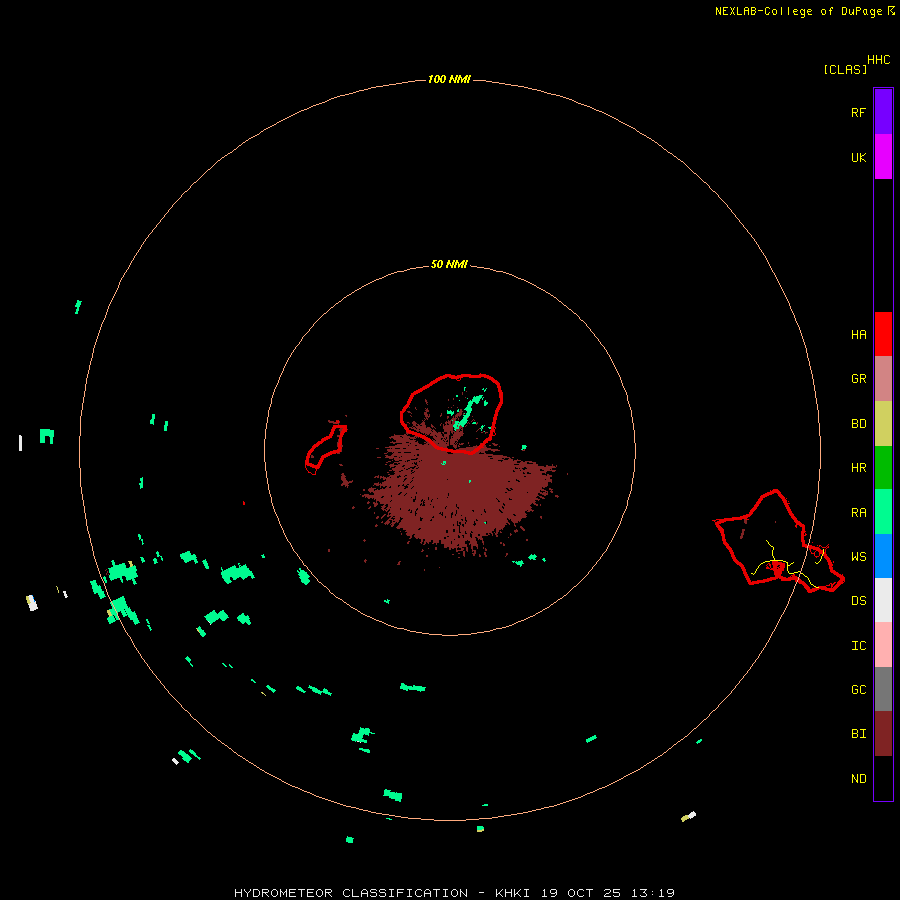Click the BI brown legend swatch
The image size is (900, 900).
click(883, 734)
